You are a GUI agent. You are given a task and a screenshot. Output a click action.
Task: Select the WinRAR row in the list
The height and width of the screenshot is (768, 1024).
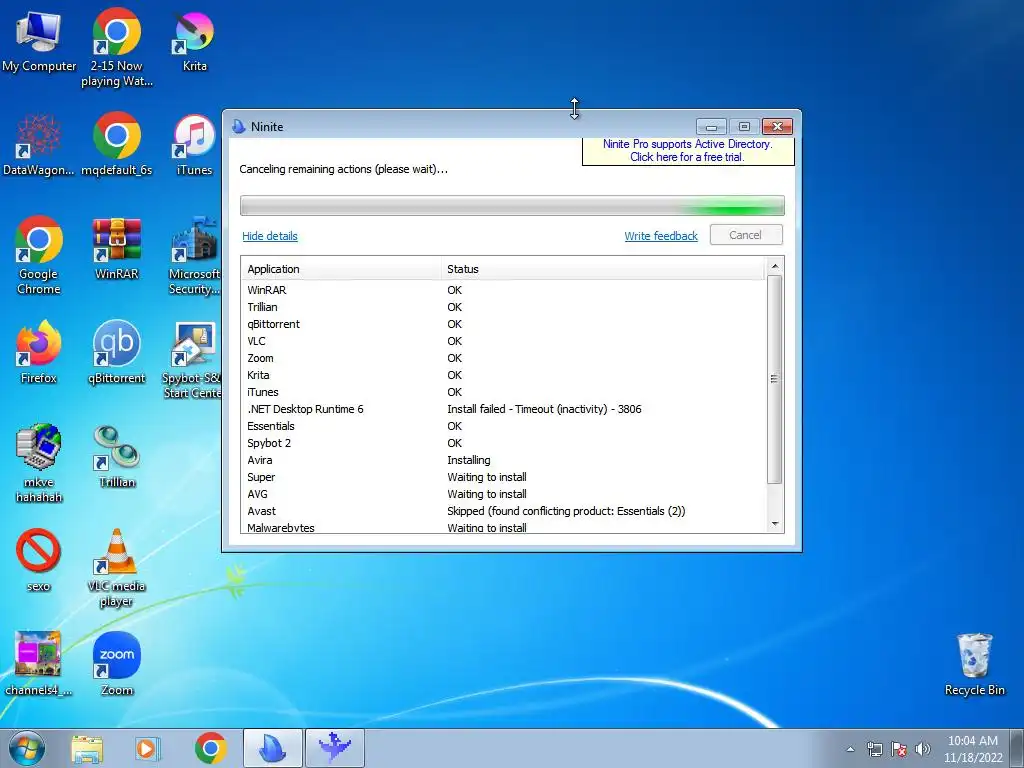click(x=504, y=290)
